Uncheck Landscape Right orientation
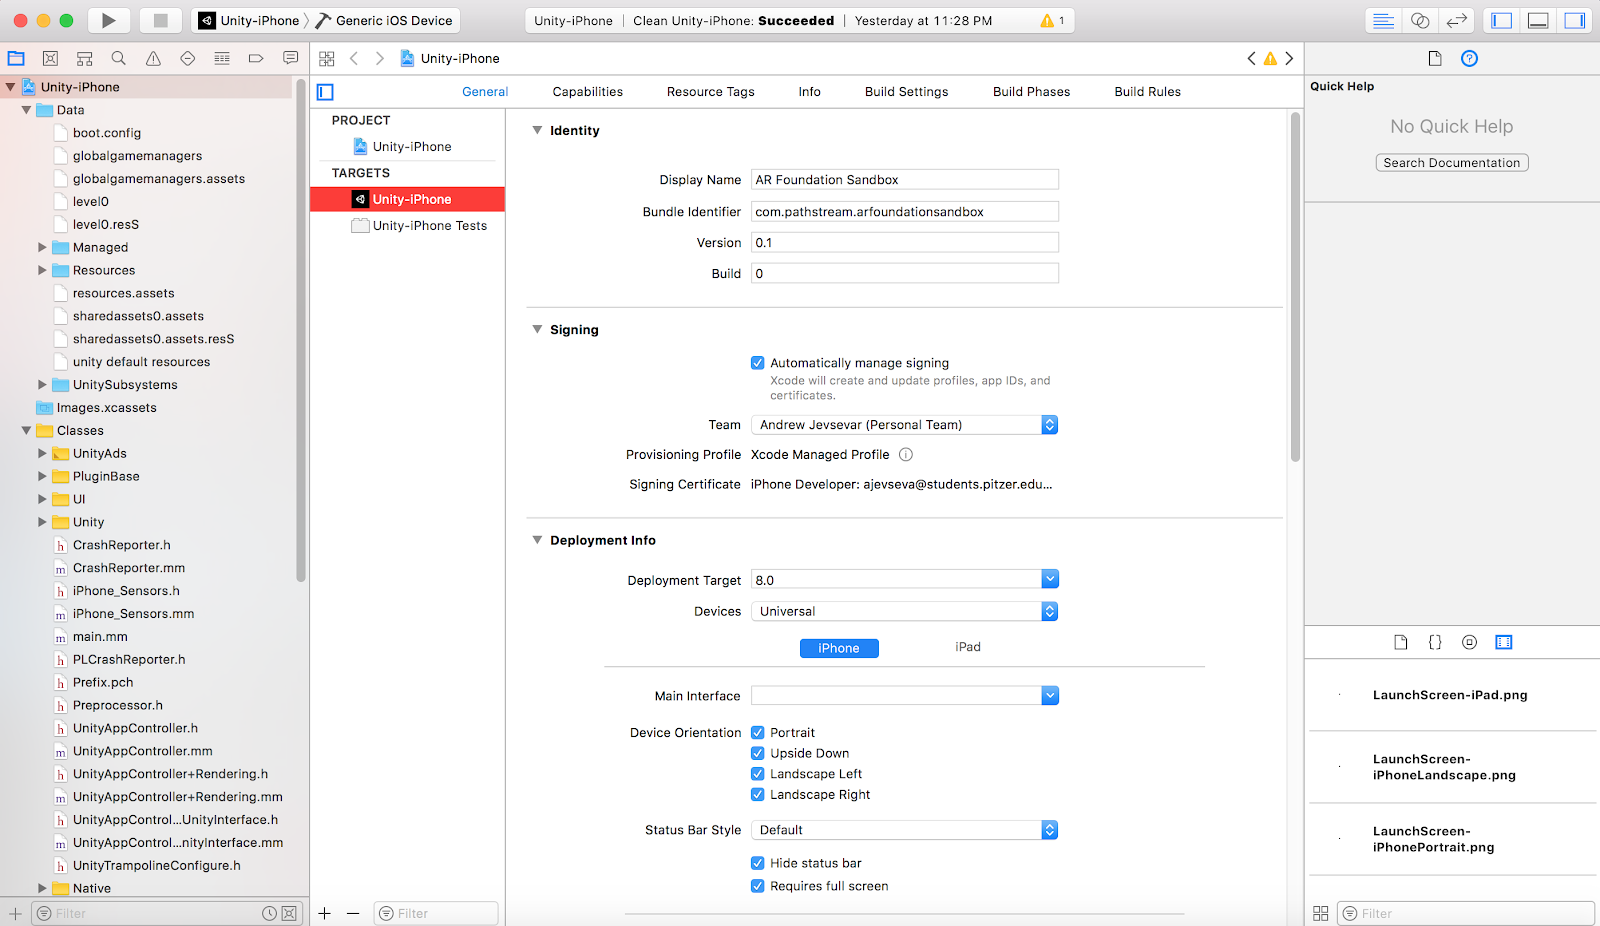The image size is (1600, 926). 758,795
